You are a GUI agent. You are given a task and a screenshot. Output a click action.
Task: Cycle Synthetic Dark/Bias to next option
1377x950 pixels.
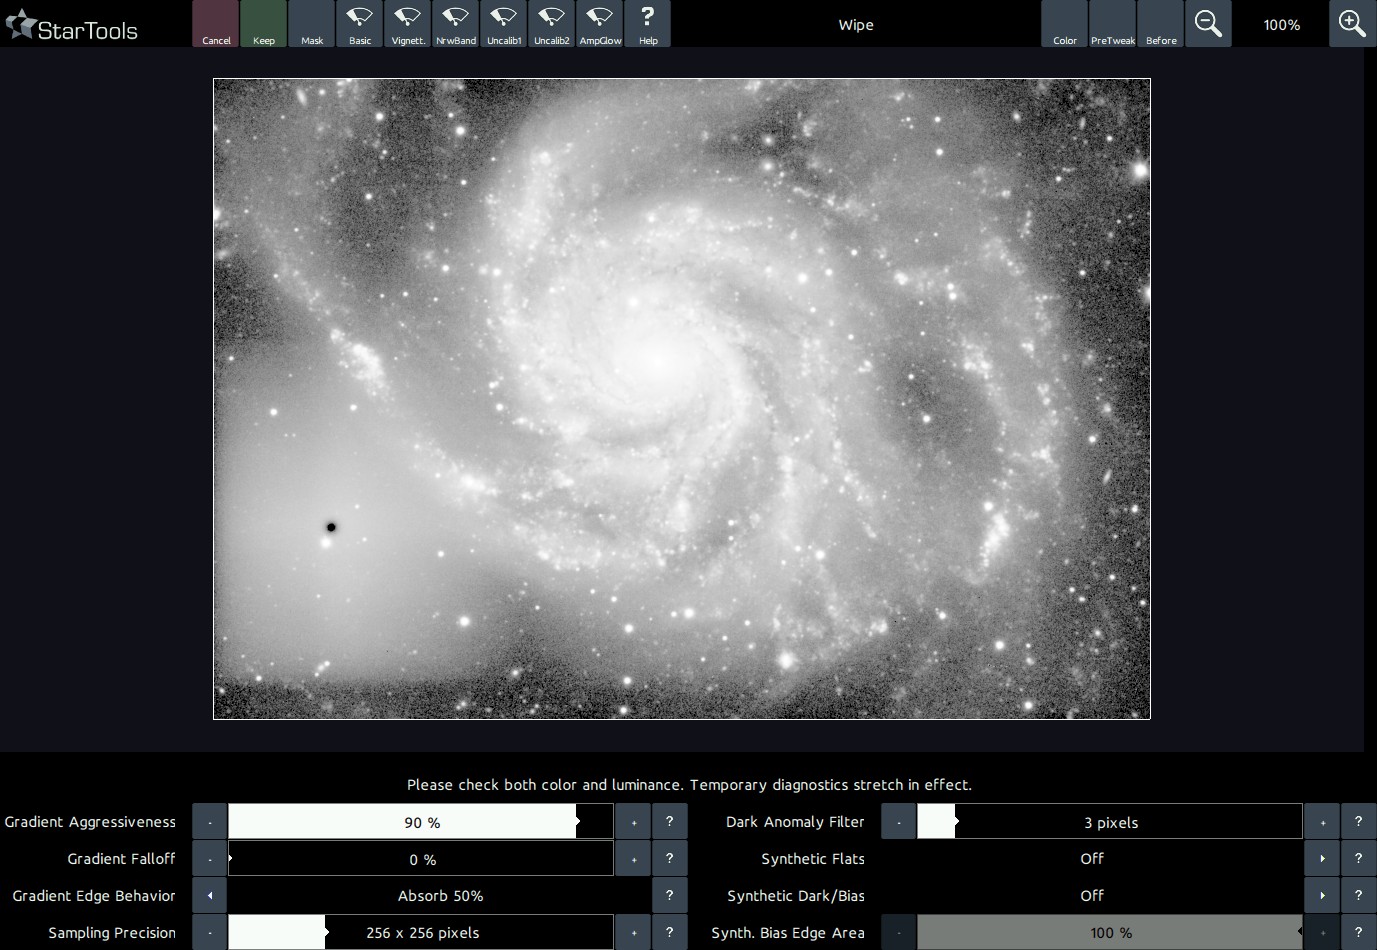point(1322,896)
